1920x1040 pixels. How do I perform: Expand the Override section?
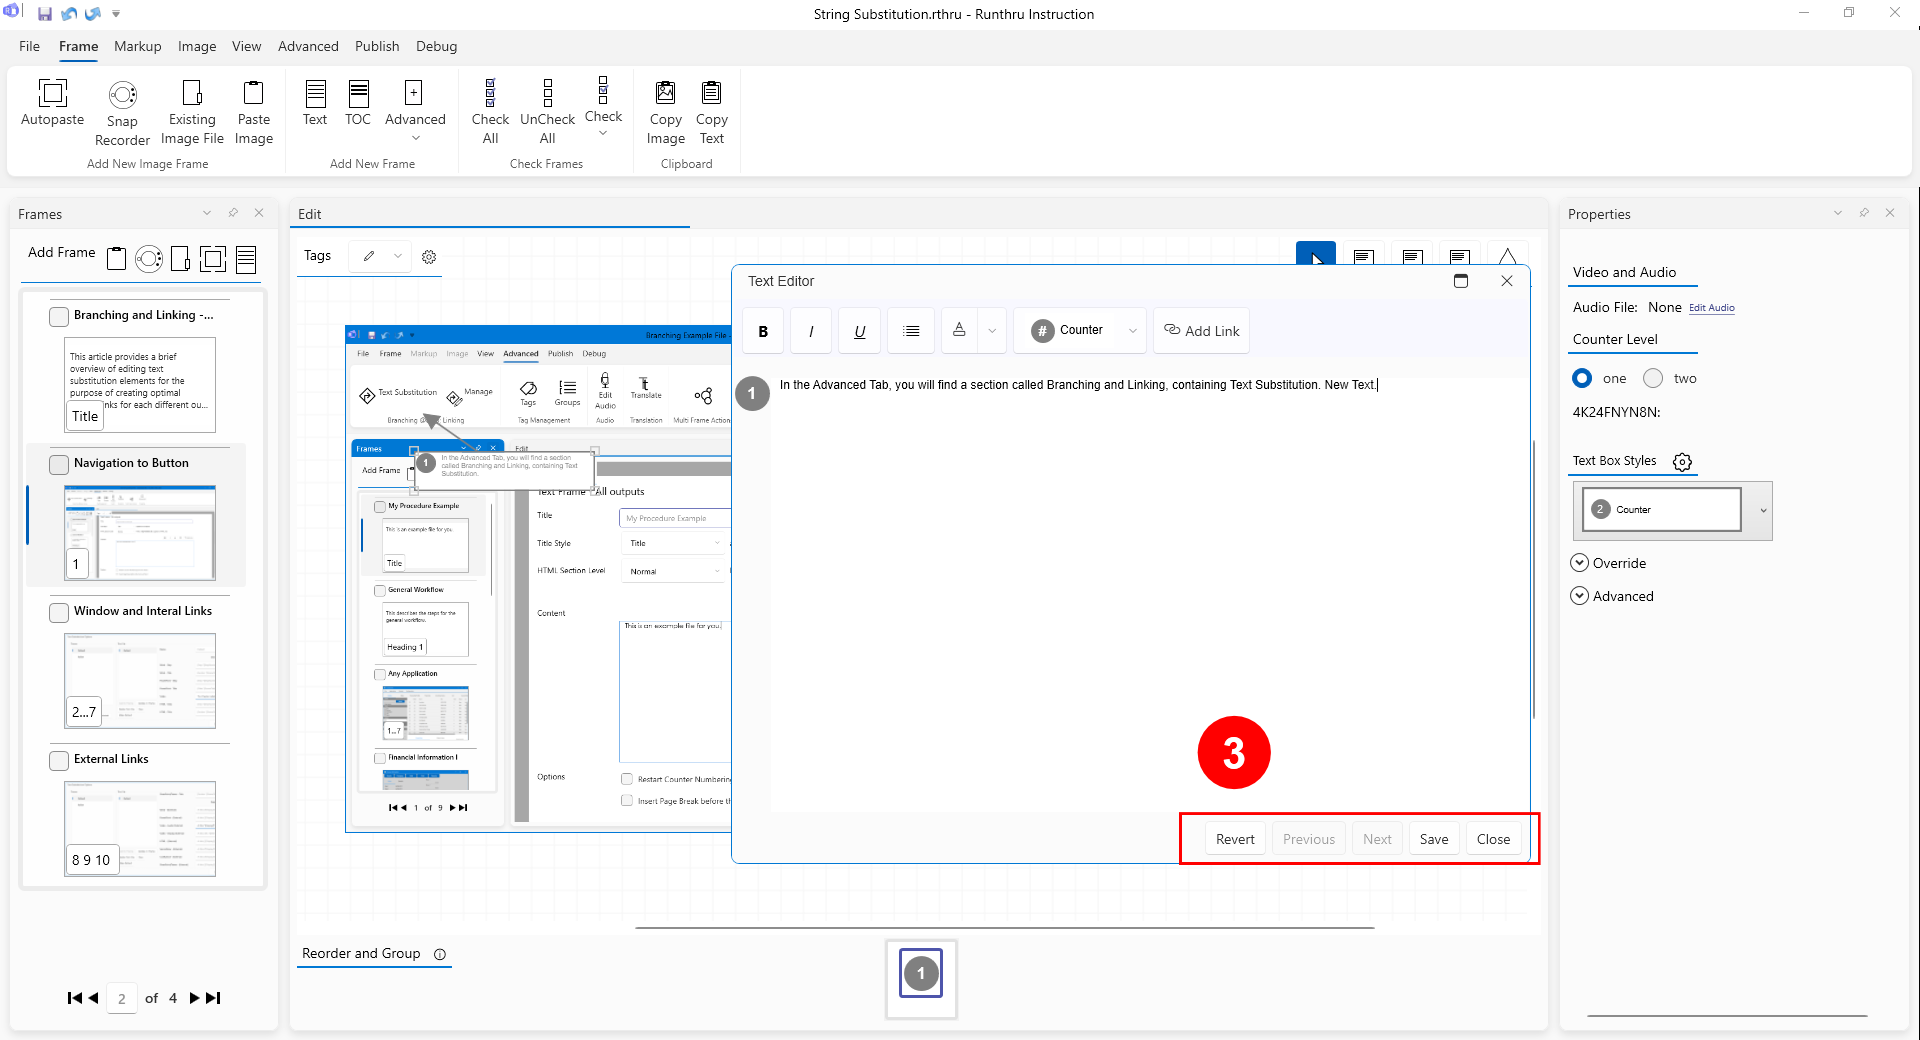click(x=1580, y=563)
